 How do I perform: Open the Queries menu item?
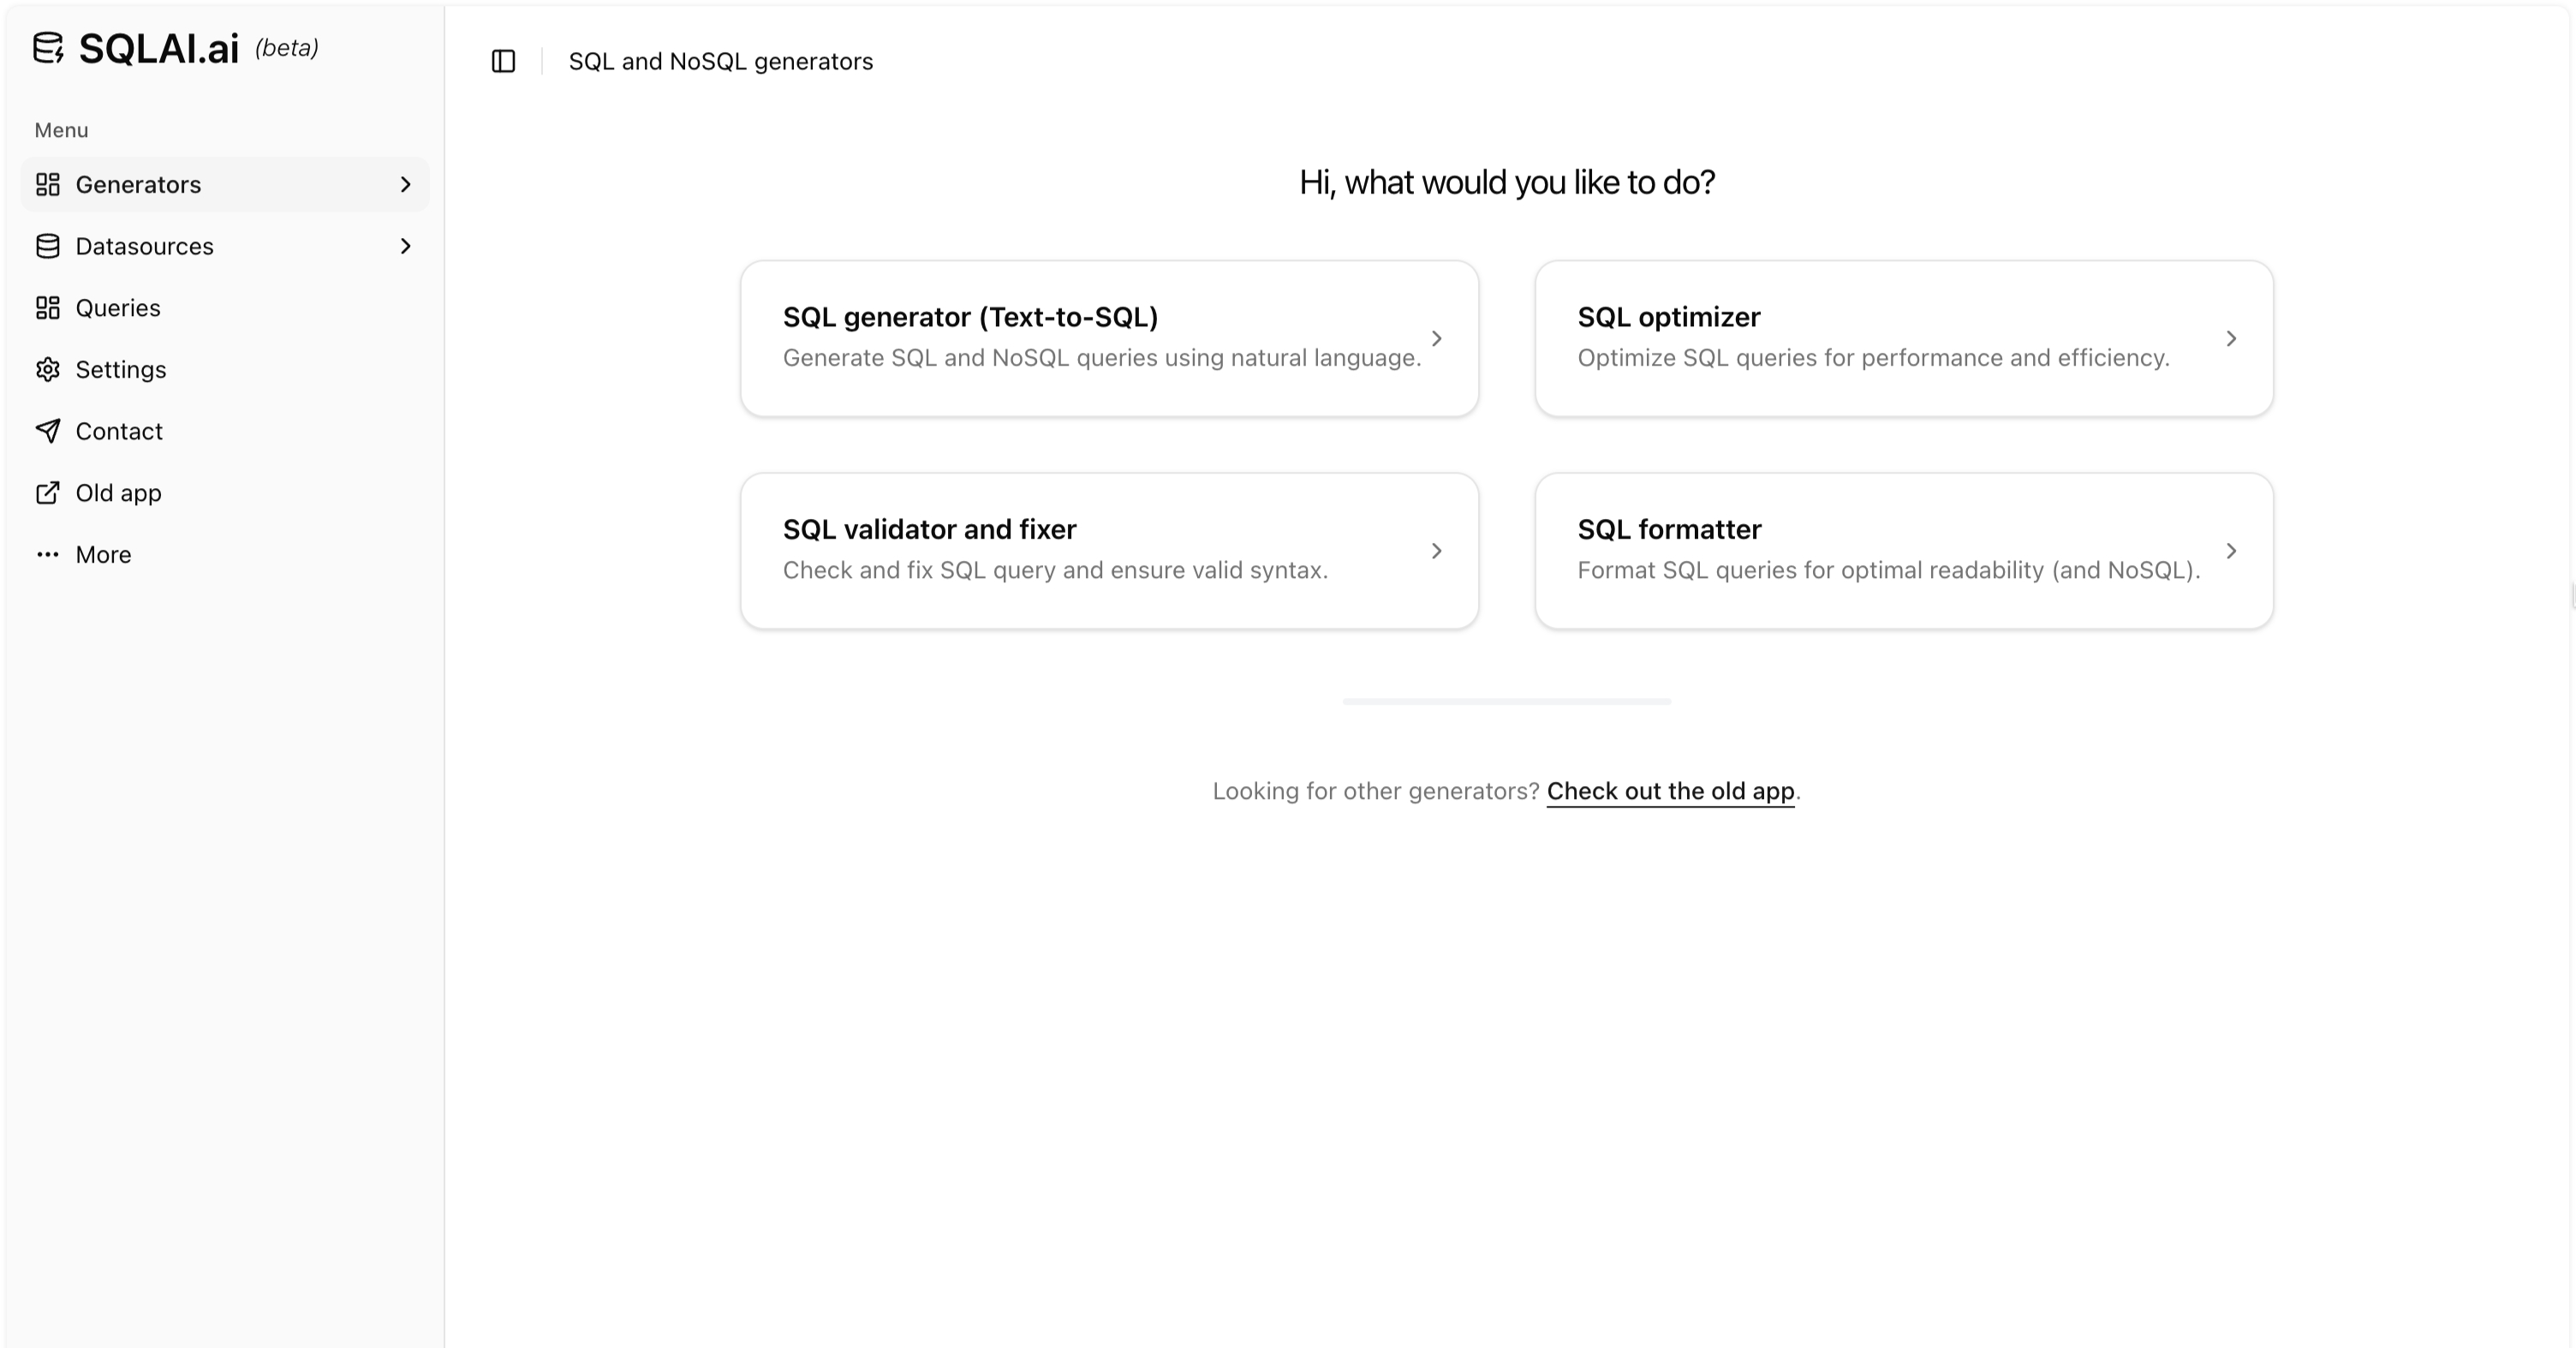click(x=118, y=308)
